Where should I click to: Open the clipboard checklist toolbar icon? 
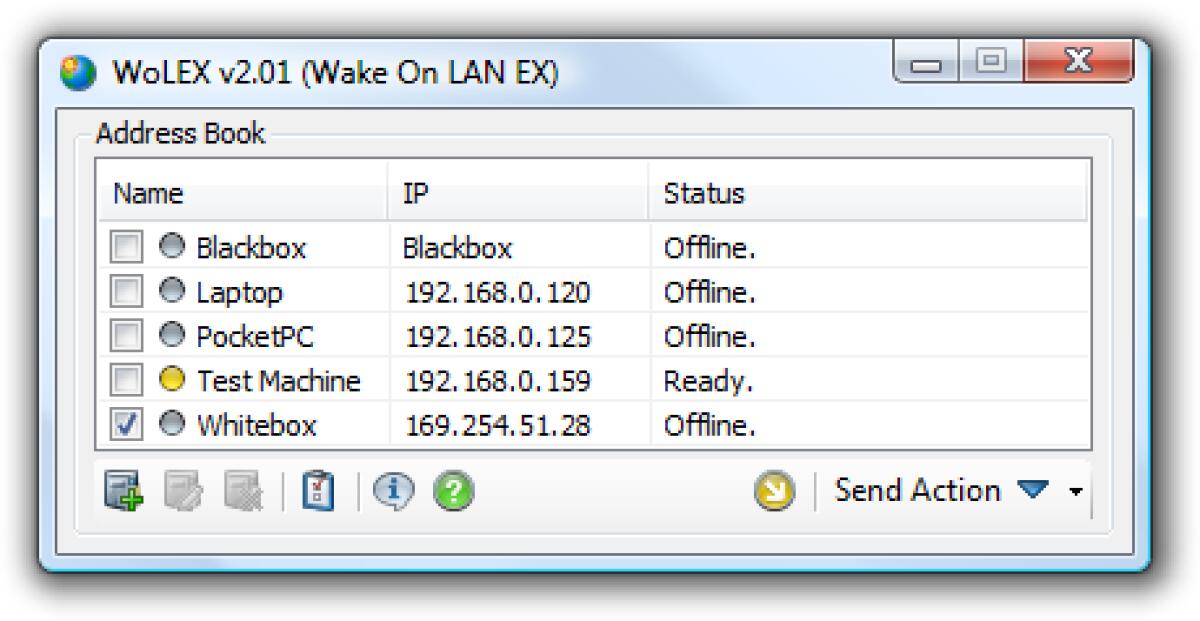click(317, 491)
